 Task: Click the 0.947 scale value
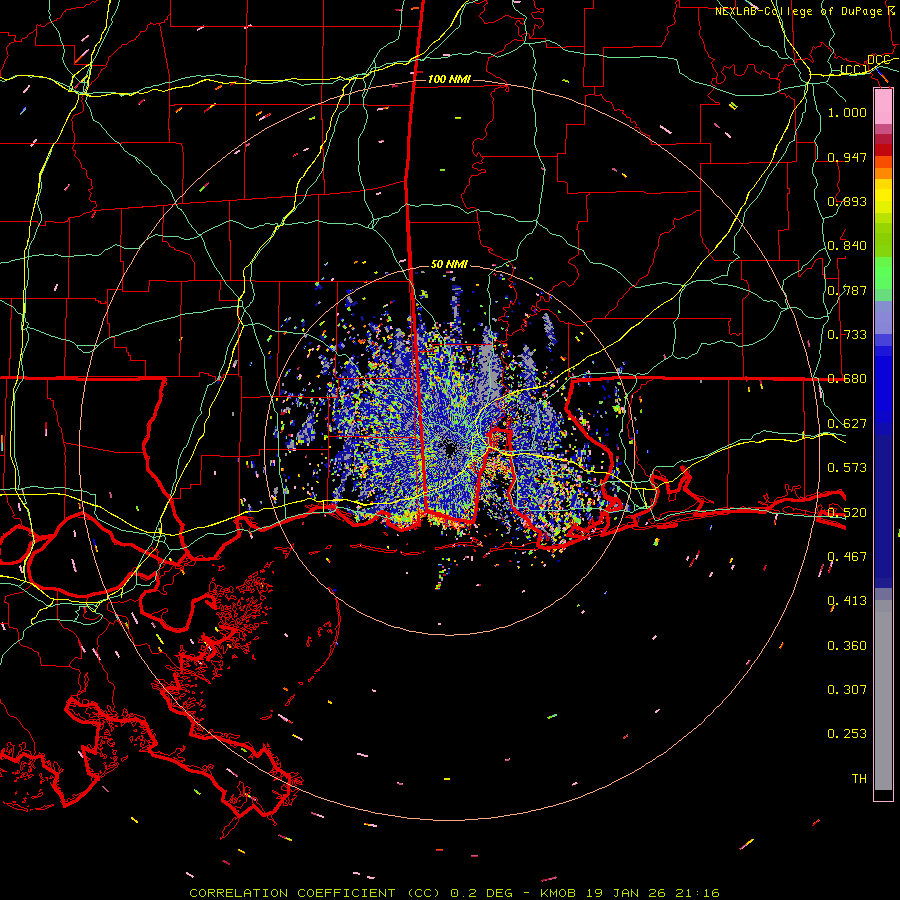[847, 157]
